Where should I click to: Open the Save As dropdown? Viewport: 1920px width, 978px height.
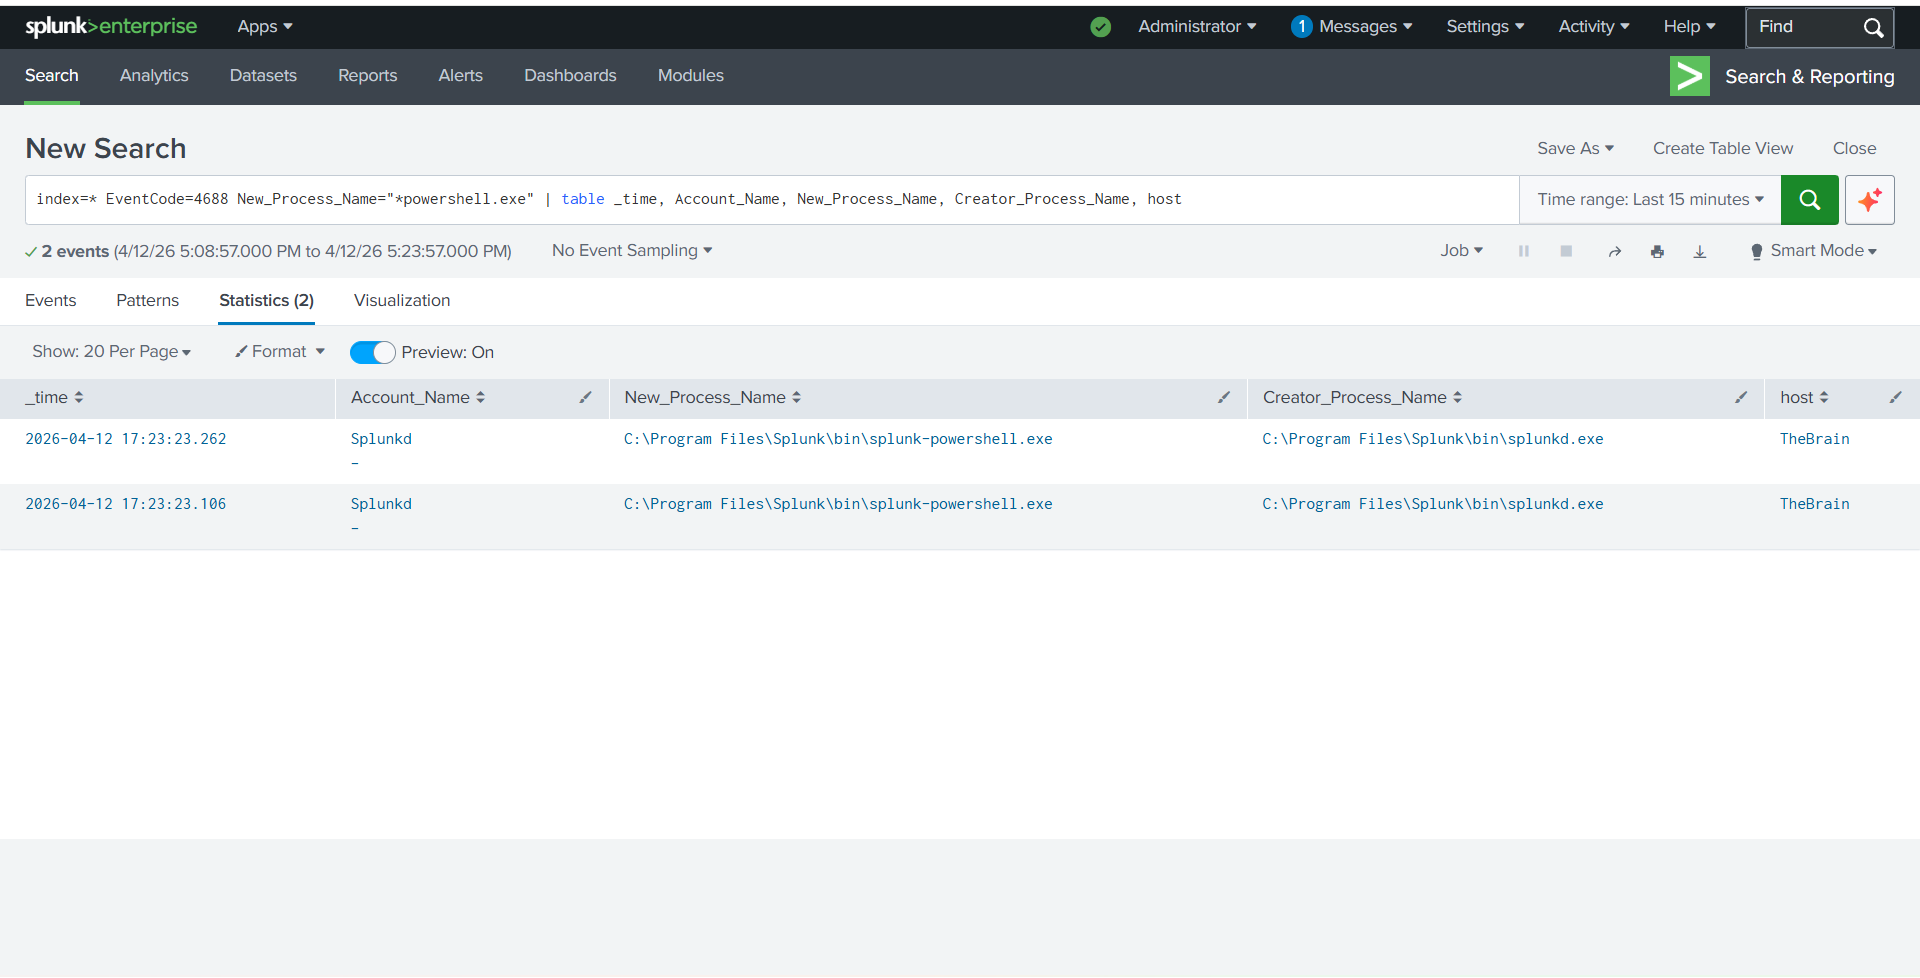[x=1575, y=149]
